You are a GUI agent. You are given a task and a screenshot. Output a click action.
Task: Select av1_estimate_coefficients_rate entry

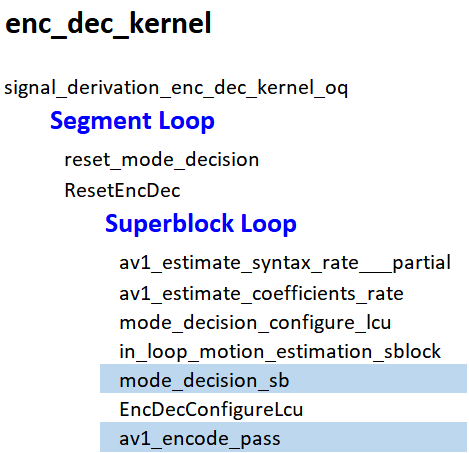pyautogui.click(x=261, y=294)
